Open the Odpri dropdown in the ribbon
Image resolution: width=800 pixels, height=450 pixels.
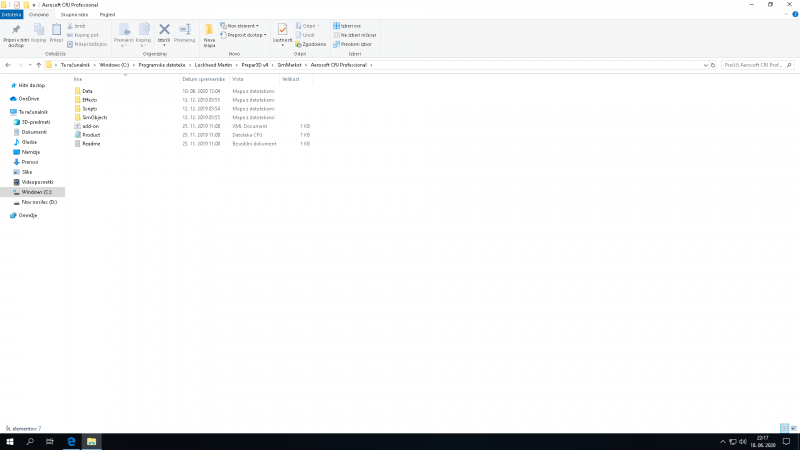tap(307, 26)
